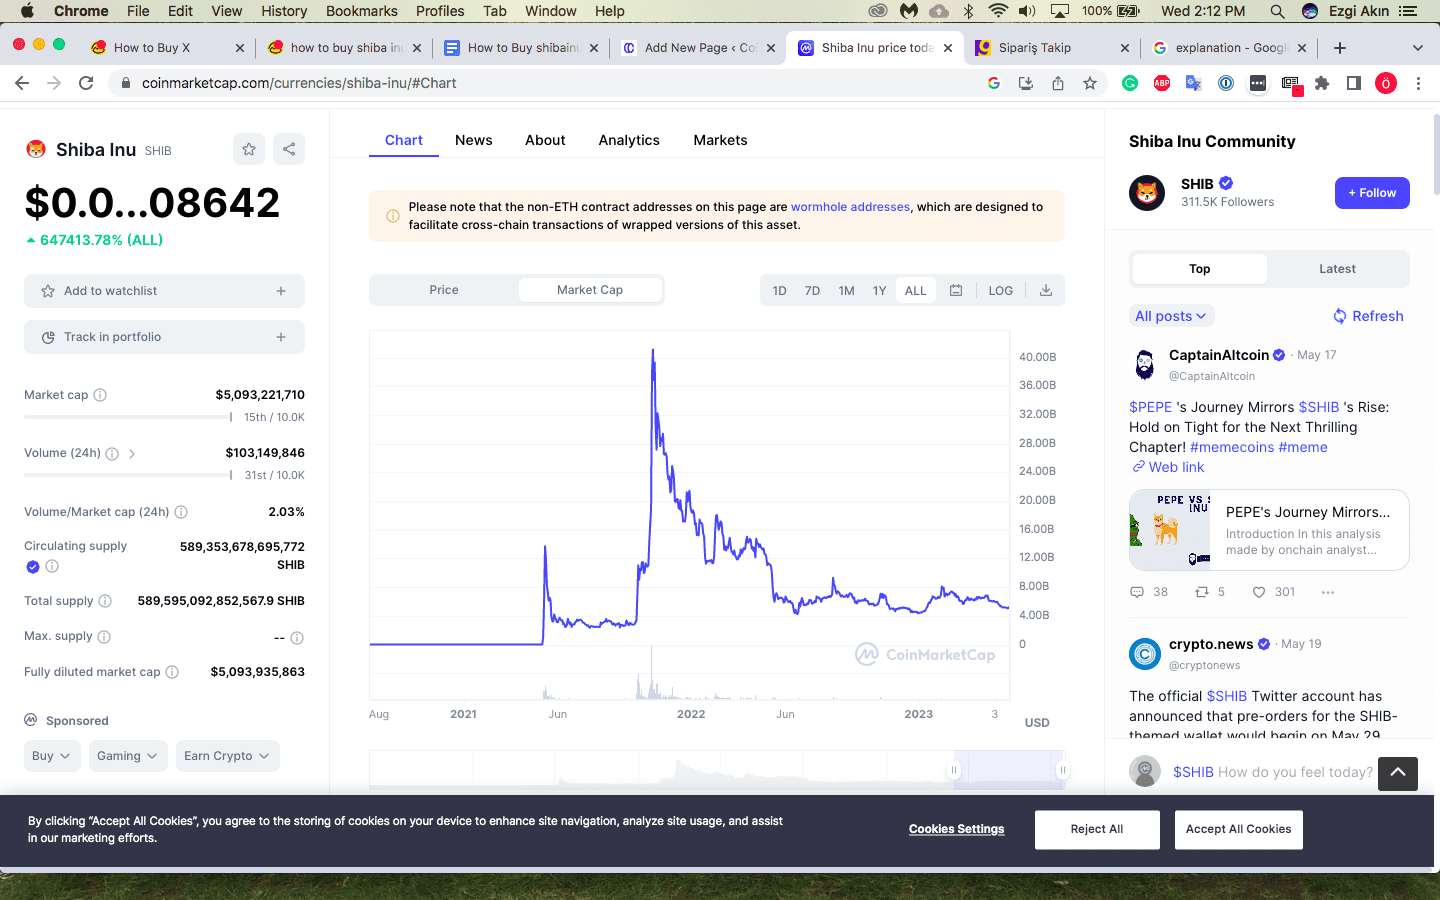Open the wormhole addresses link

(850, 207)
